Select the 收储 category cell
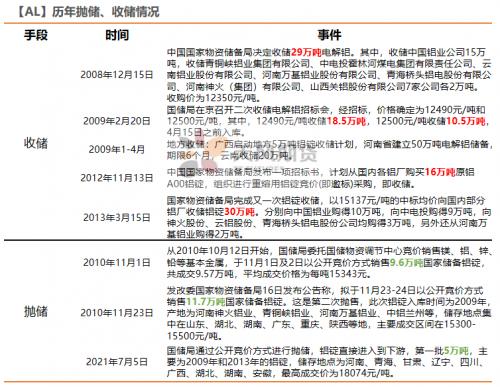This screenshot has width=500, height=387. point(36,143)
